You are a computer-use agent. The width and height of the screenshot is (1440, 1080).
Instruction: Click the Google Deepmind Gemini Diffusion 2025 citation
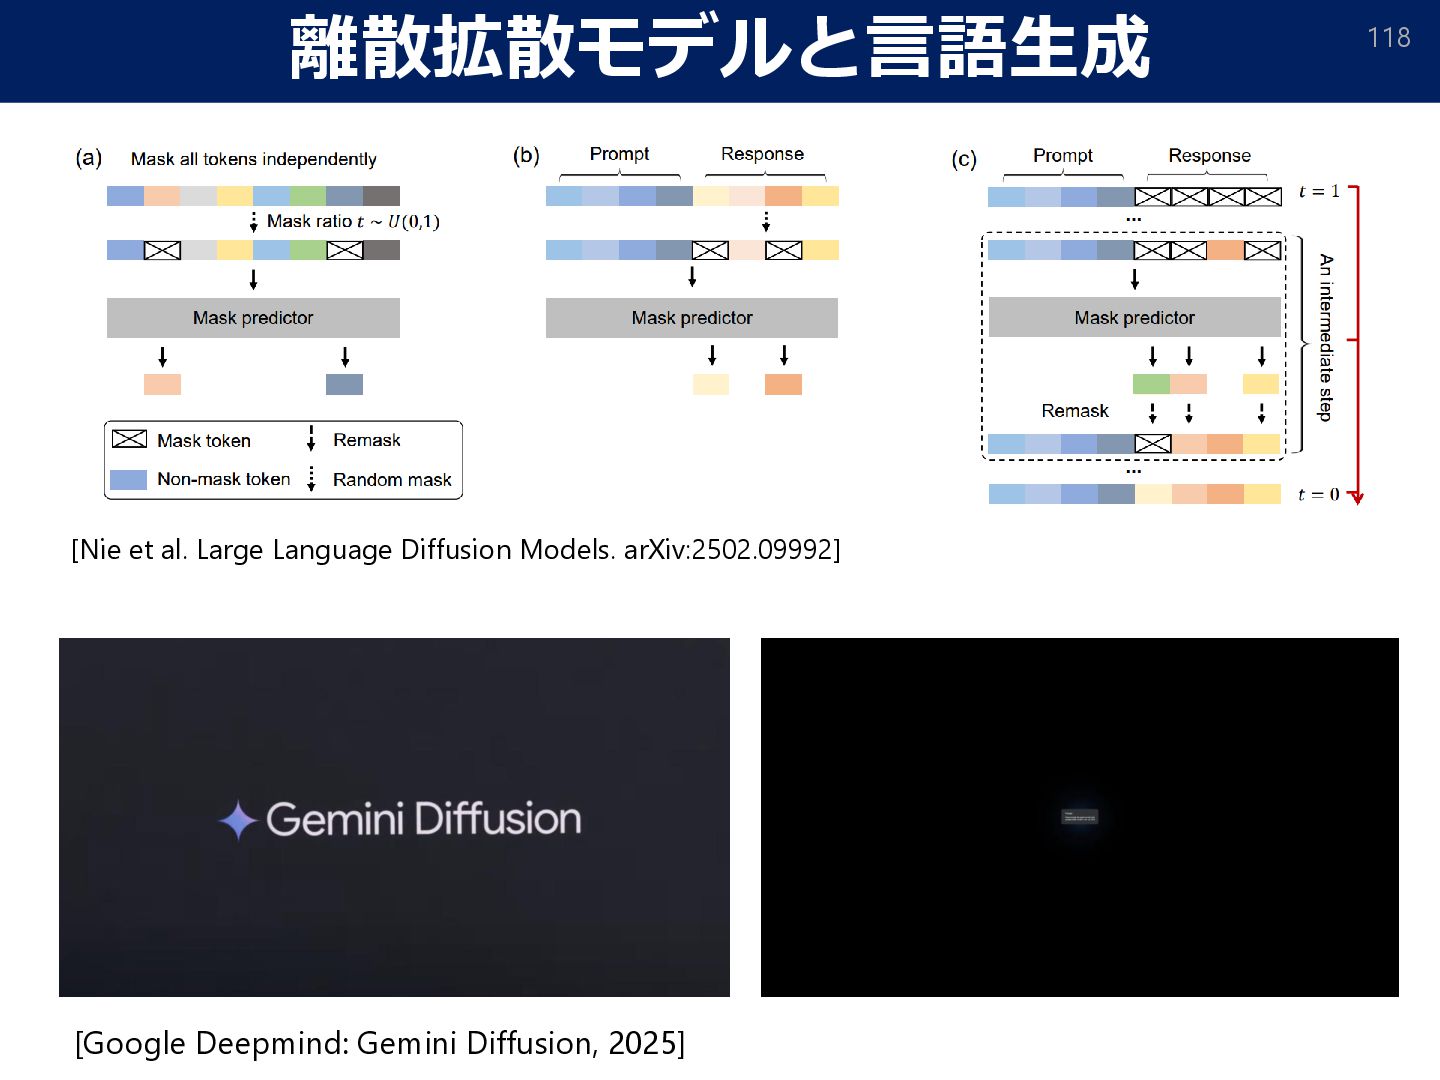[380, 1043]
